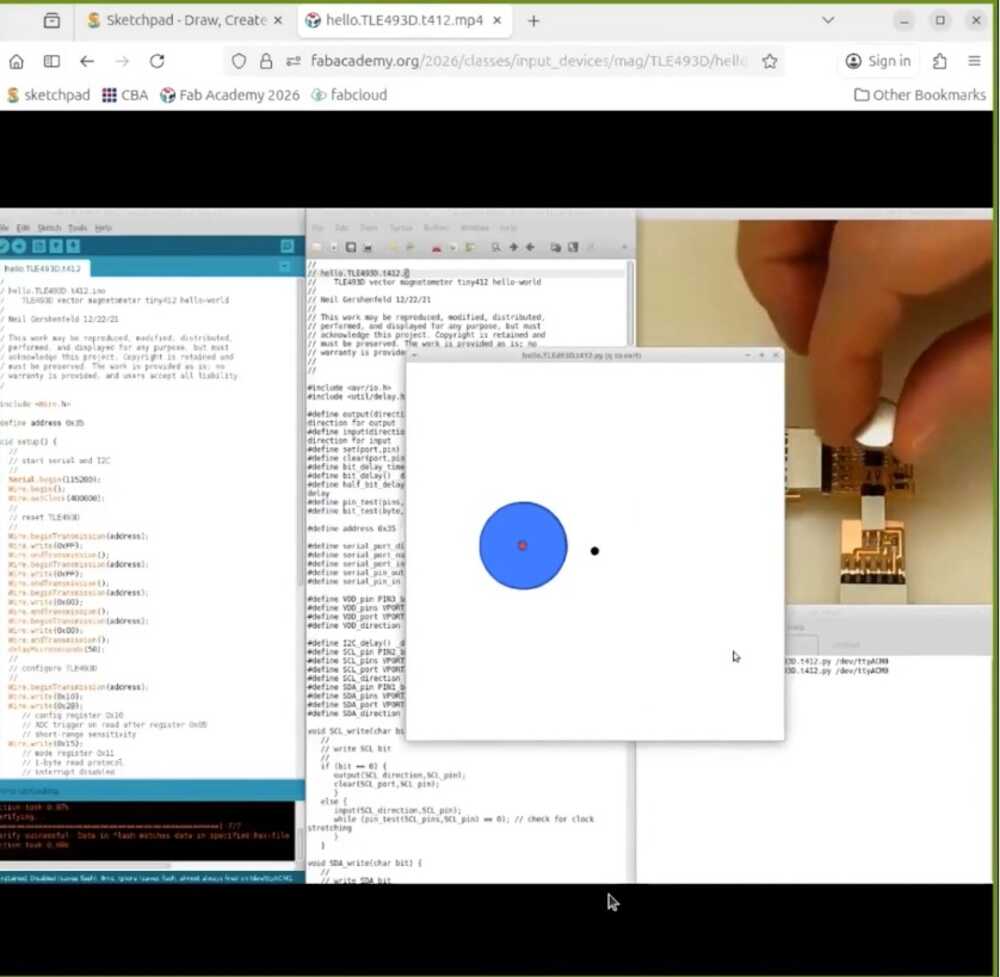
Task: Expand the list all tabs chevron
Action: 828,20
